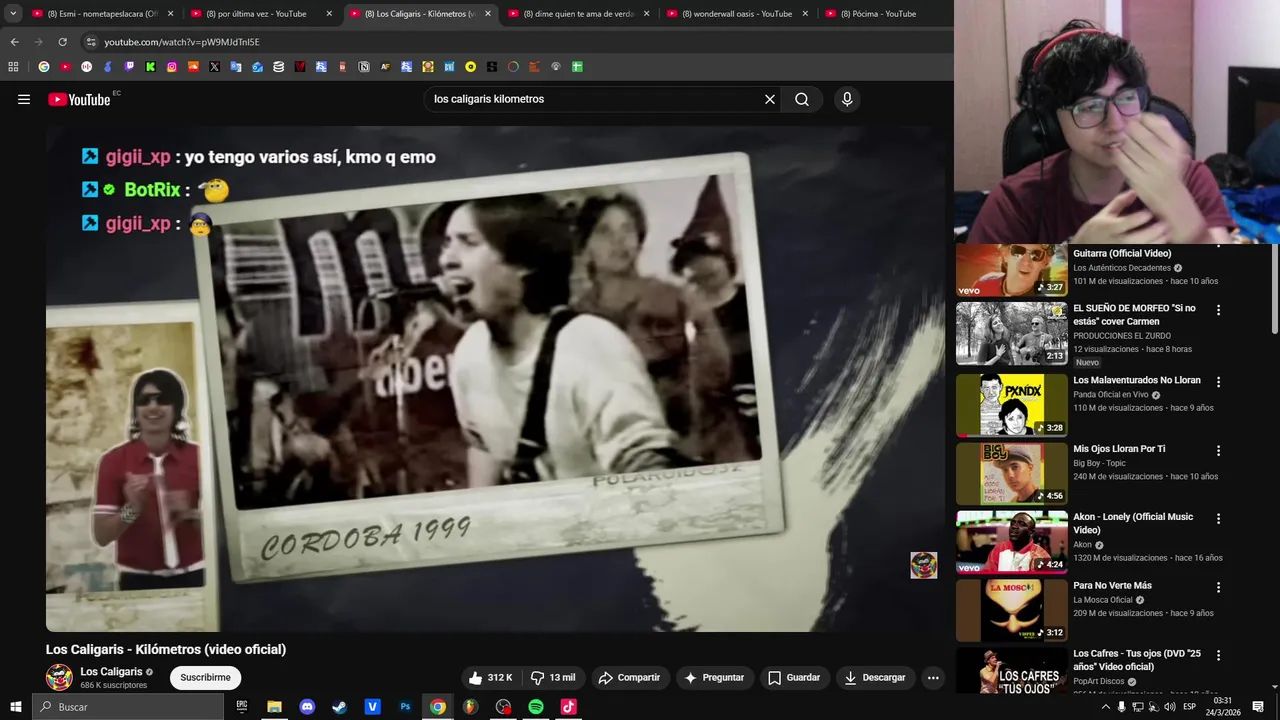Open the tab list dropdown arrow
This screenshot has width=1280, height=720.
click(13, 14)
